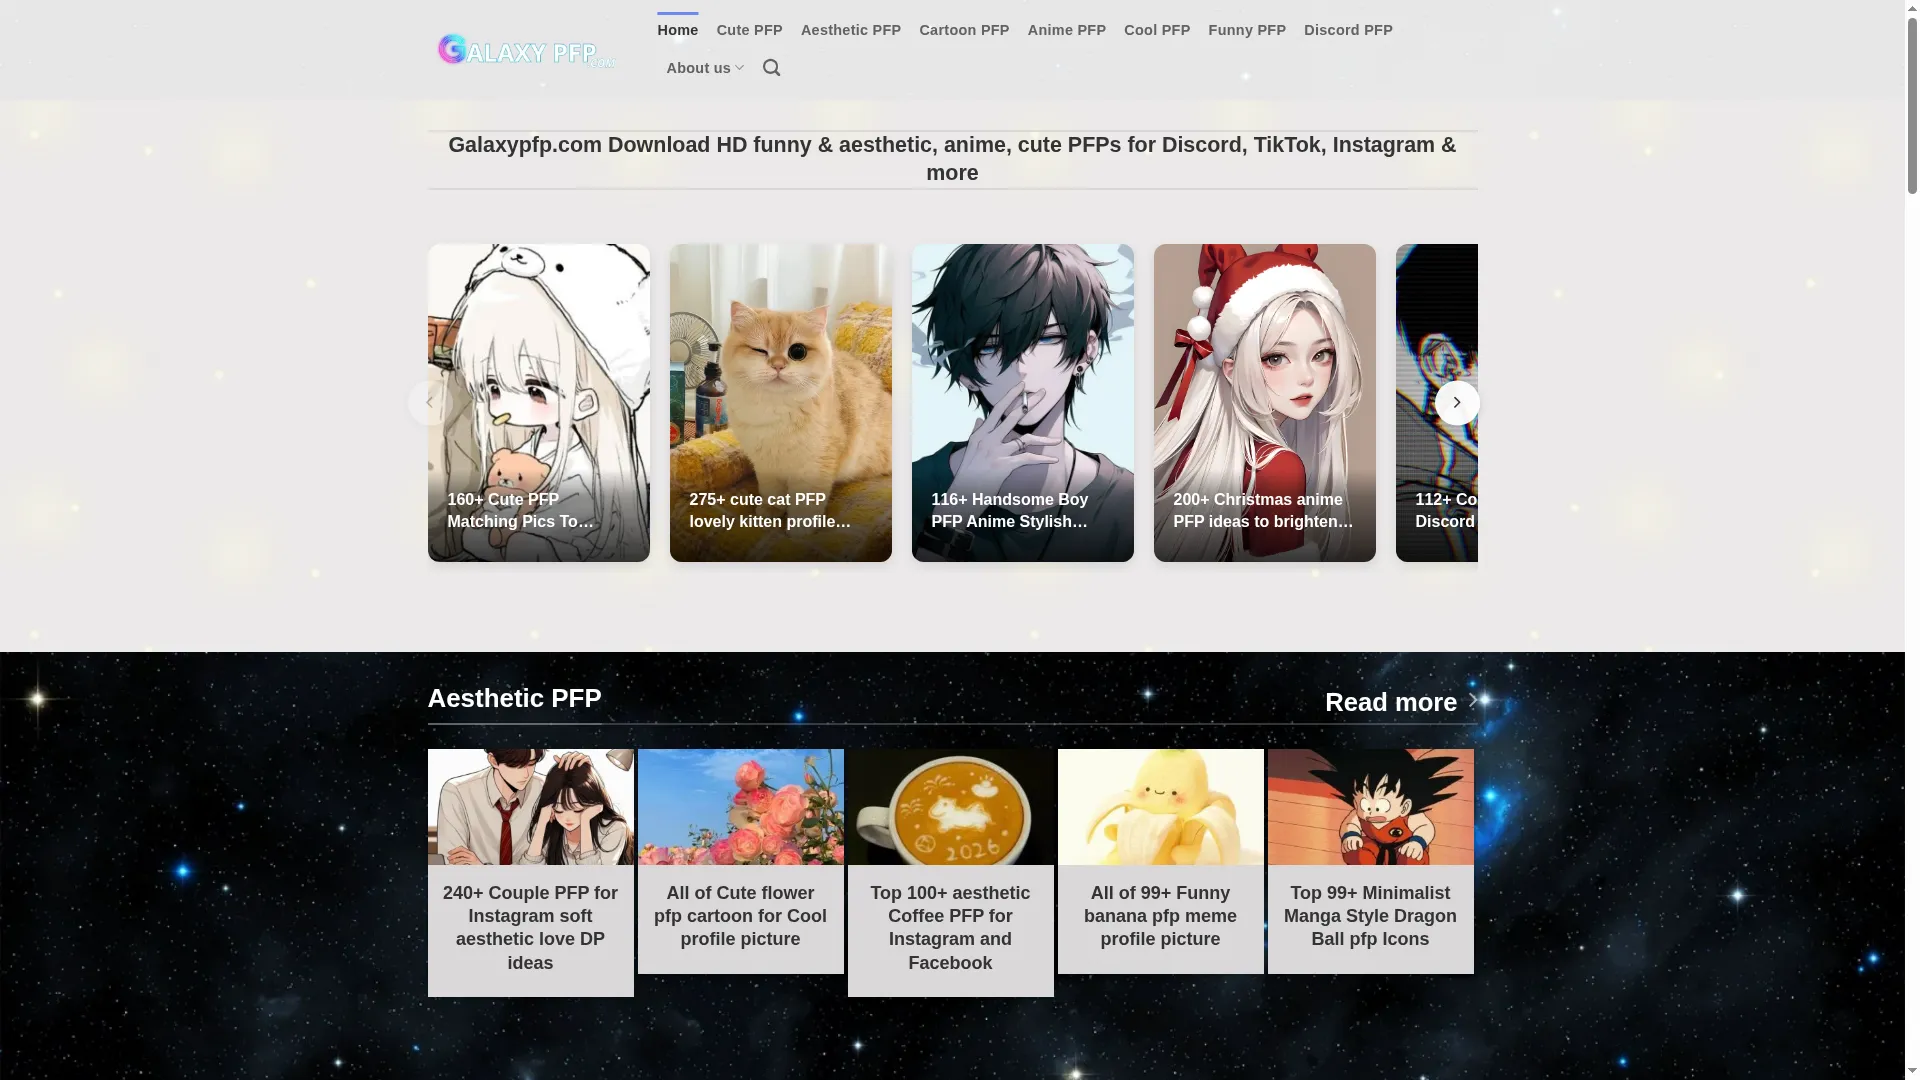Open All of 99+ Funny banana pfp title
Image resolution: width=1920 pixels, height=1080 pixels.
click(1160, 916)
